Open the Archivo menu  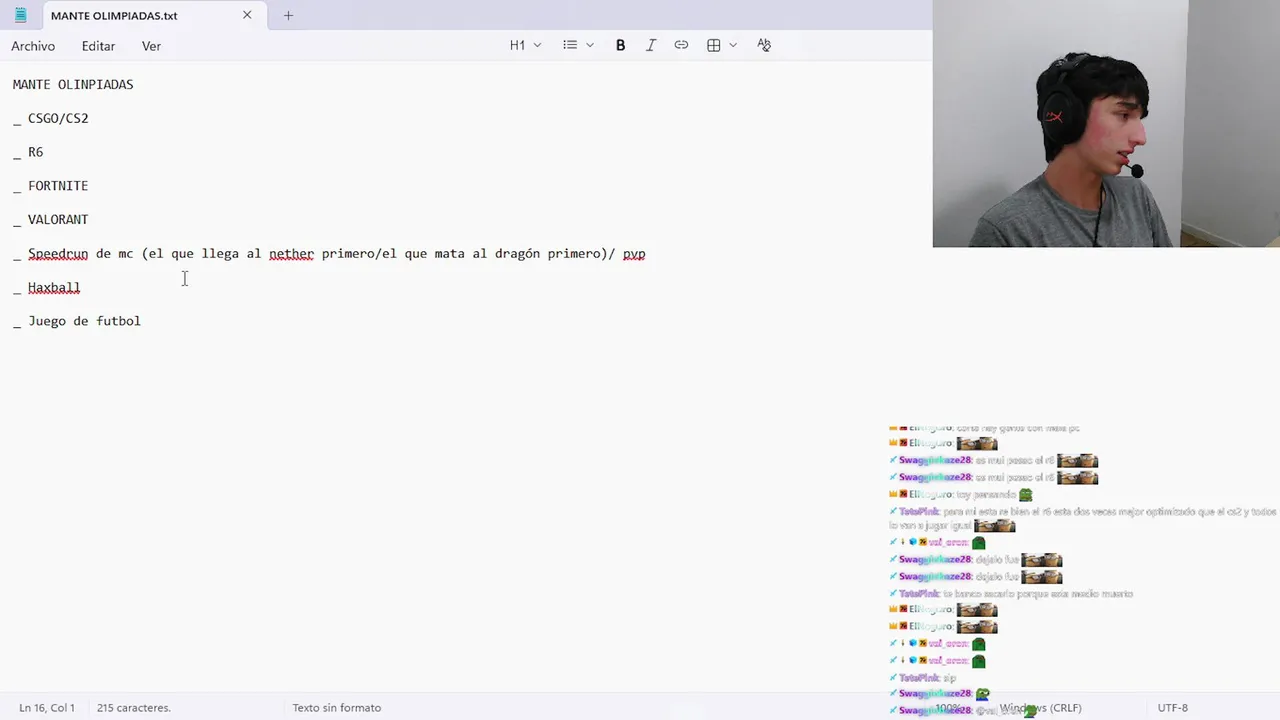coord(33,46)
